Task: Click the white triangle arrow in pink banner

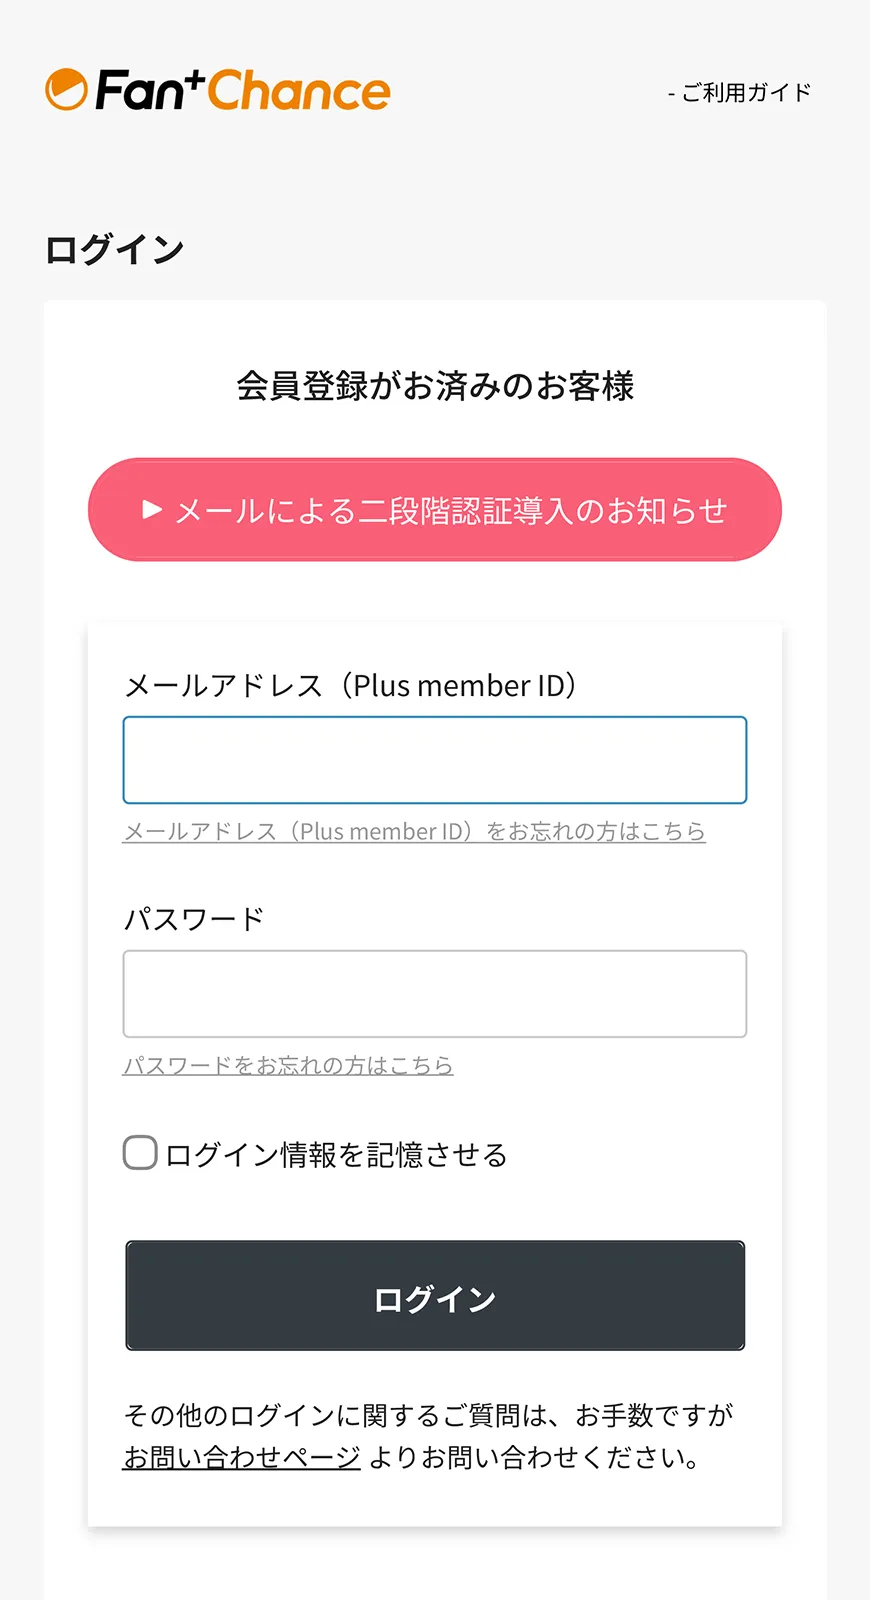Action: click(152, 510)
